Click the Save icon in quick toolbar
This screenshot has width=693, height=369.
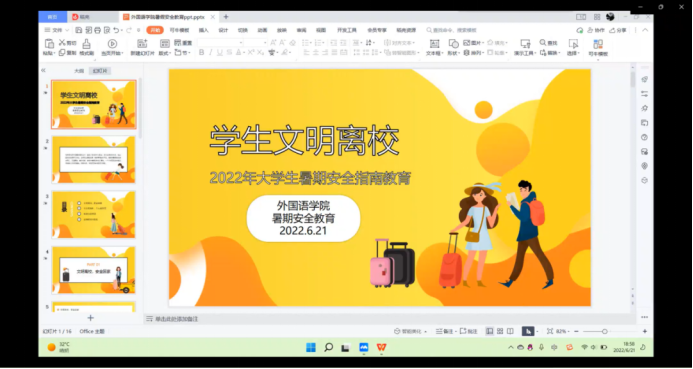pos(79,30)
